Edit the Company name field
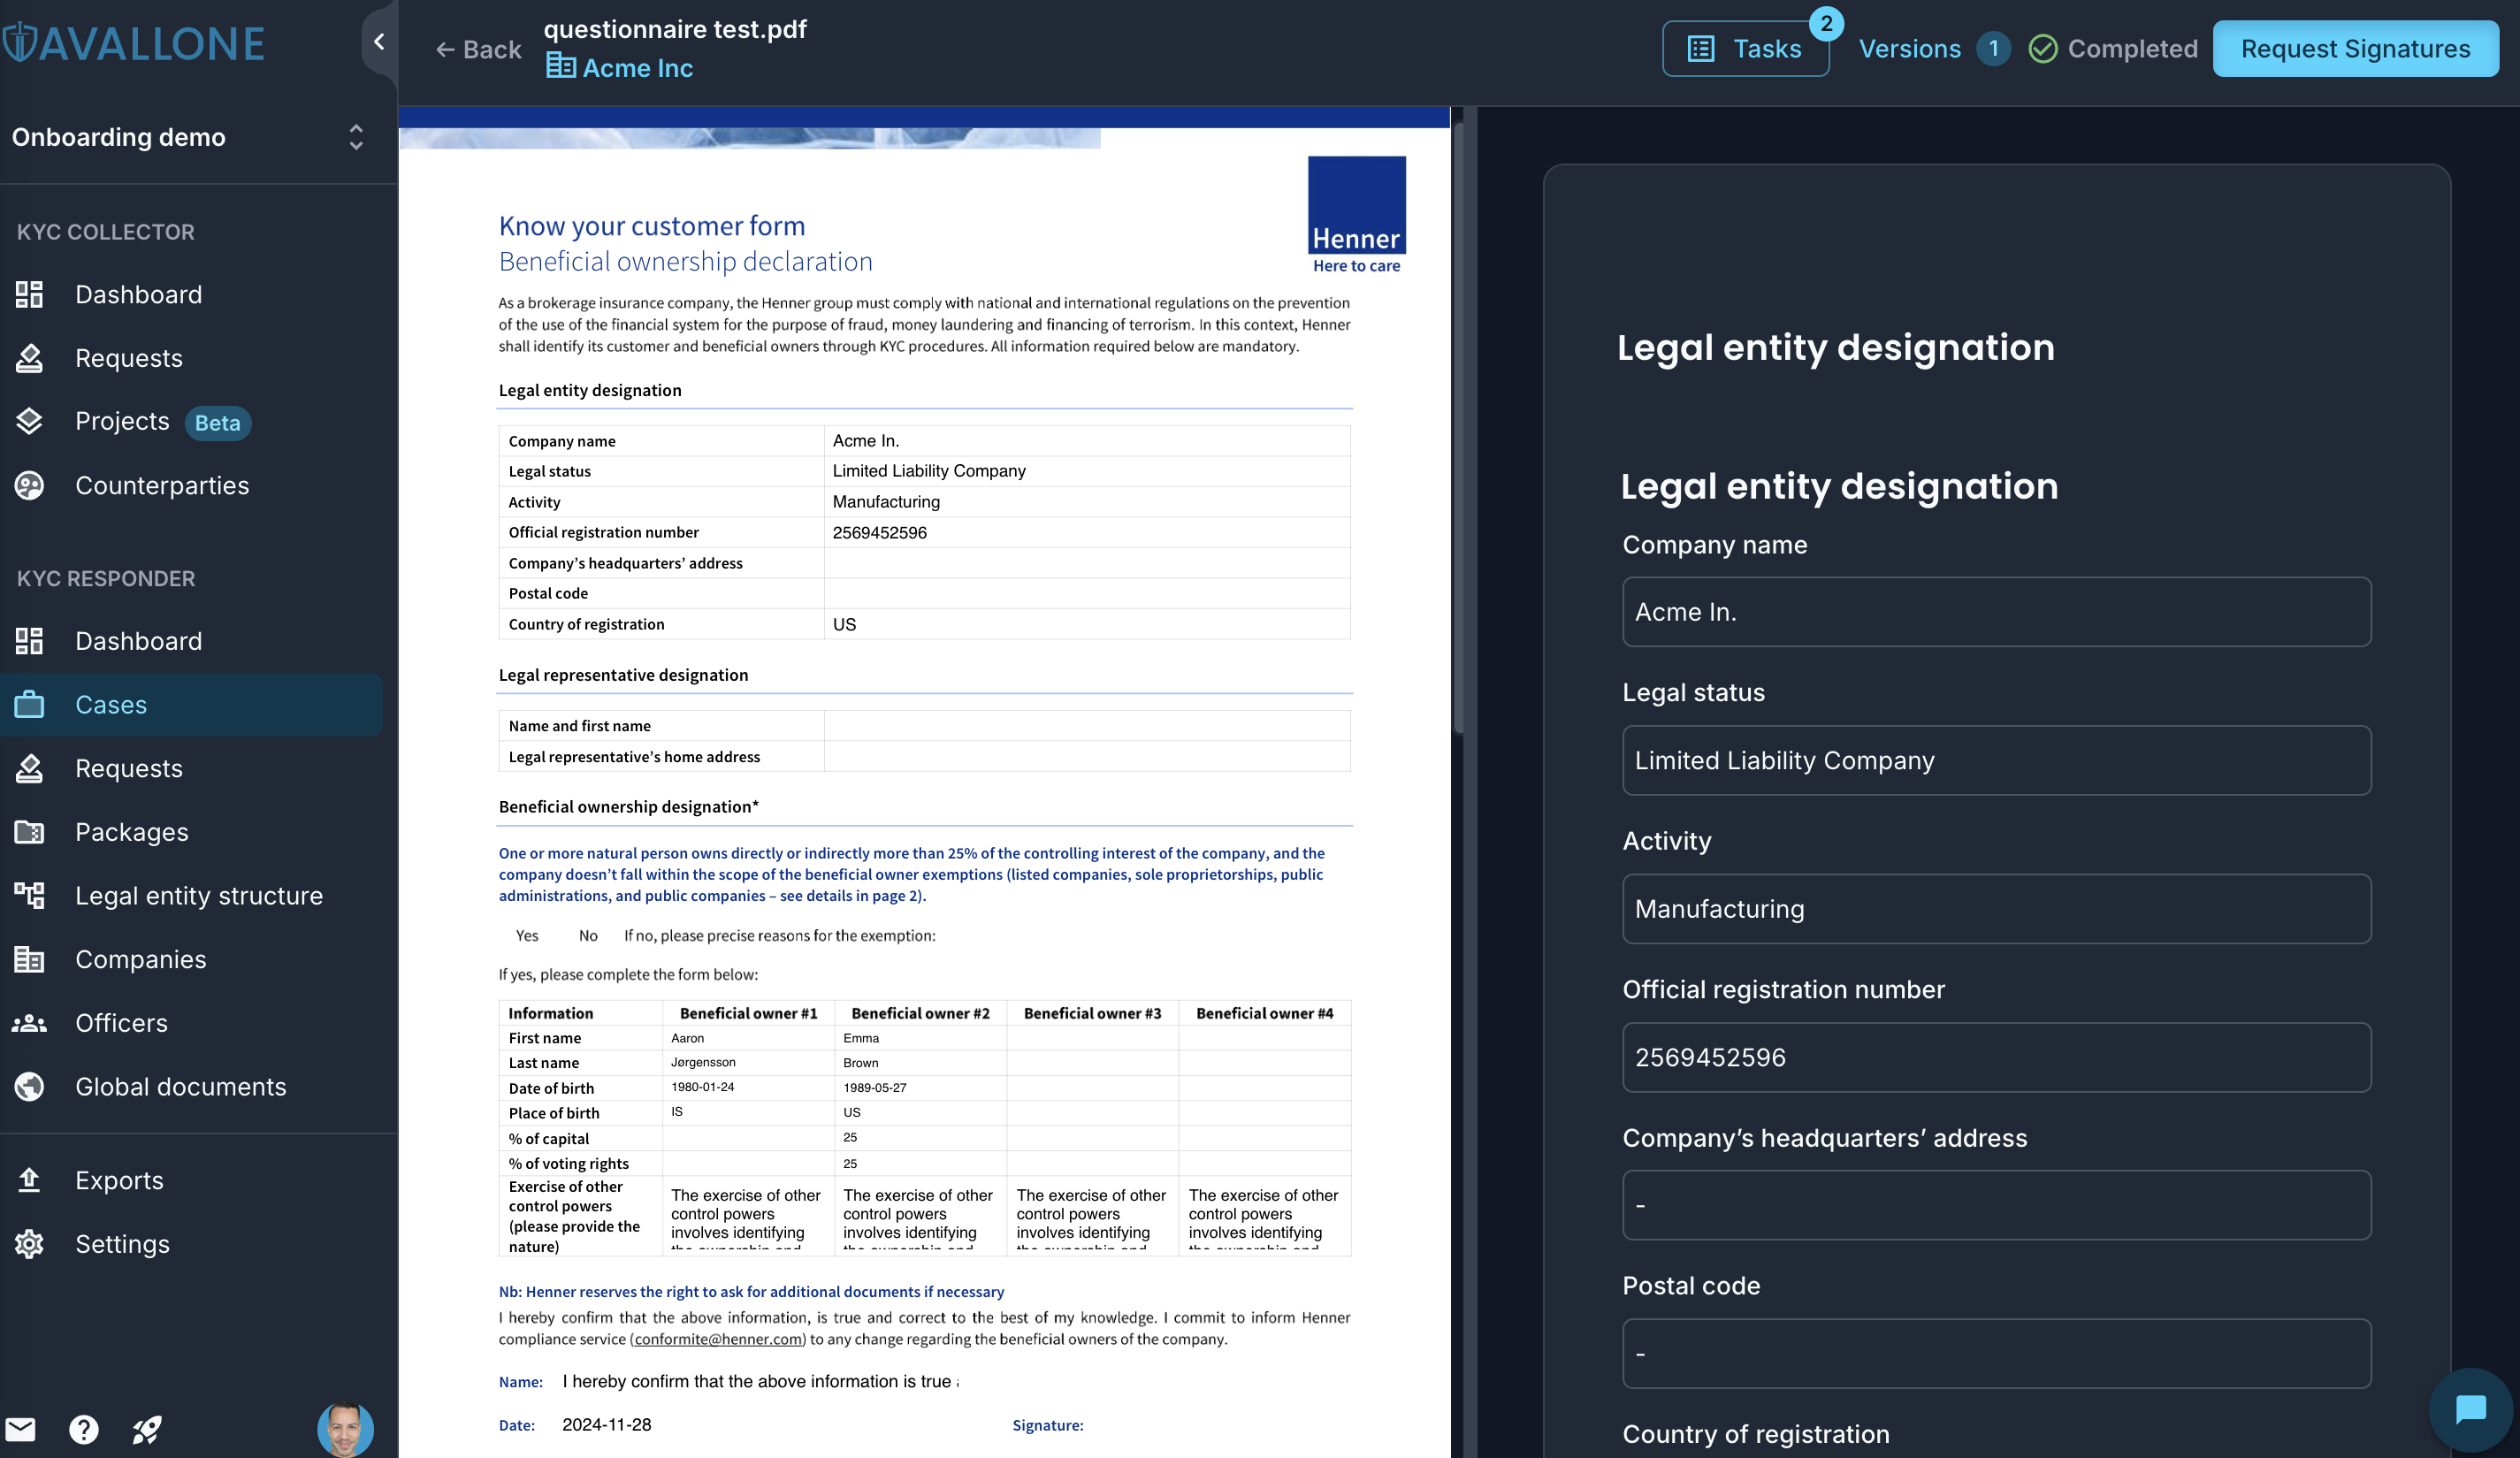The height and width of the screenshot is (1458, 2520). (1996, 612)
